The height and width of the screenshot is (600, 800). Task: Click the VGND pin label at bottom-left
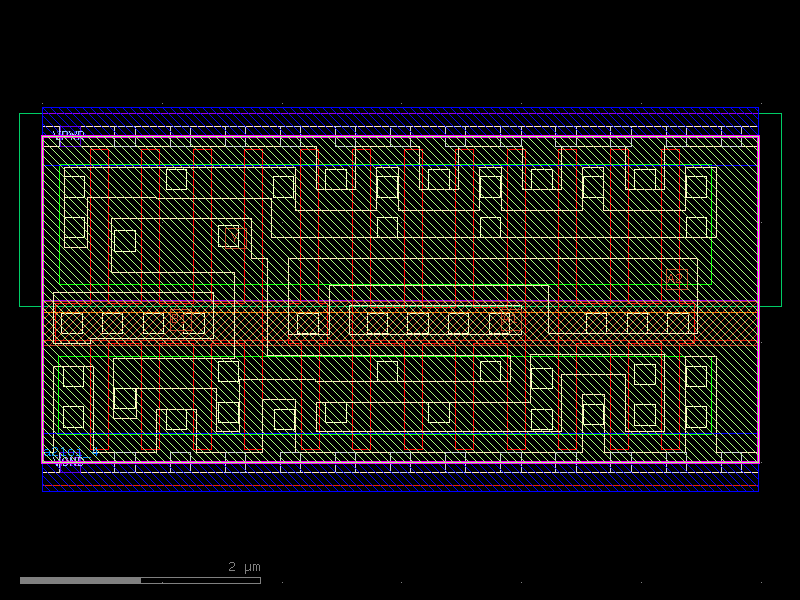(x=70, y=461)
